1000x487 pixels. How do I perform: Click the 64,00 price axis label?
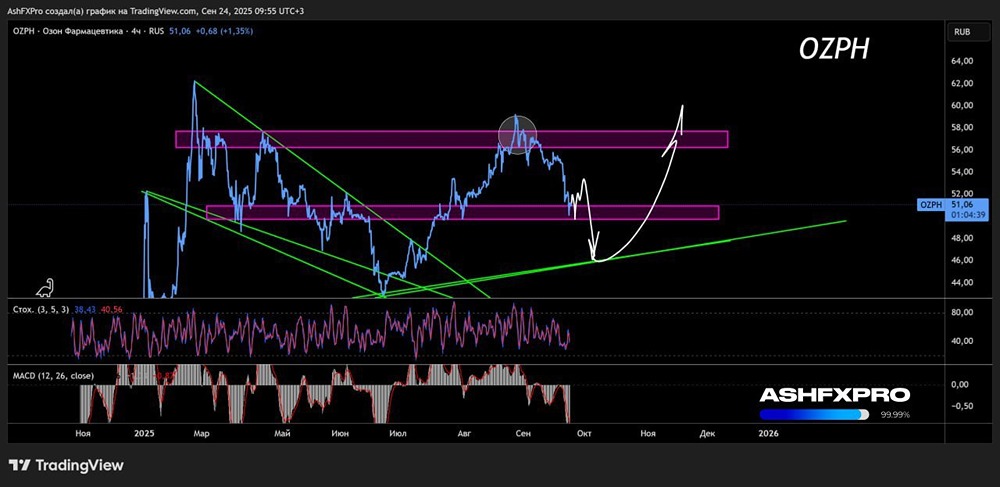(961, 61)
